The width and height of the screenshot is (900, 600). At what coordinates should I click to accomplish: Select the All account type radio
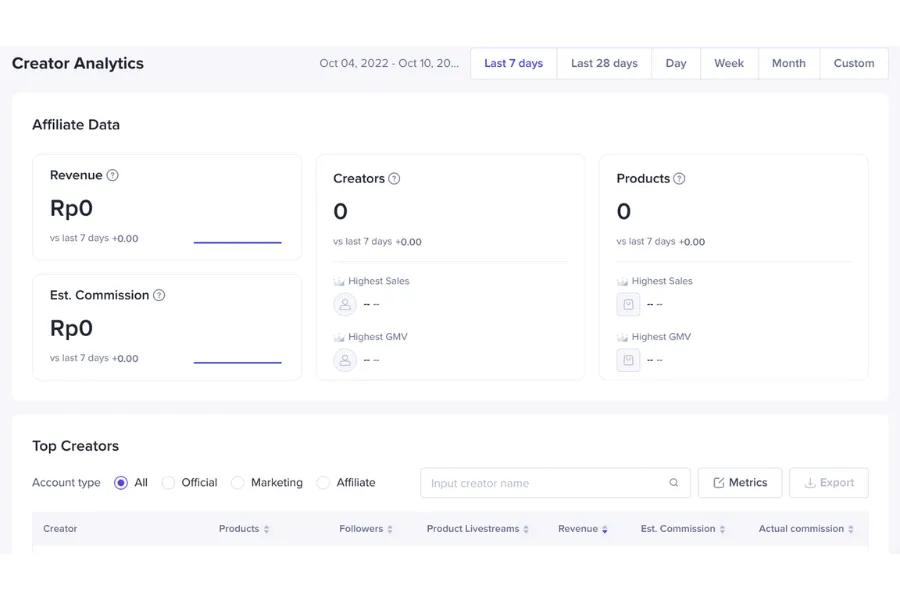[121, 483]
